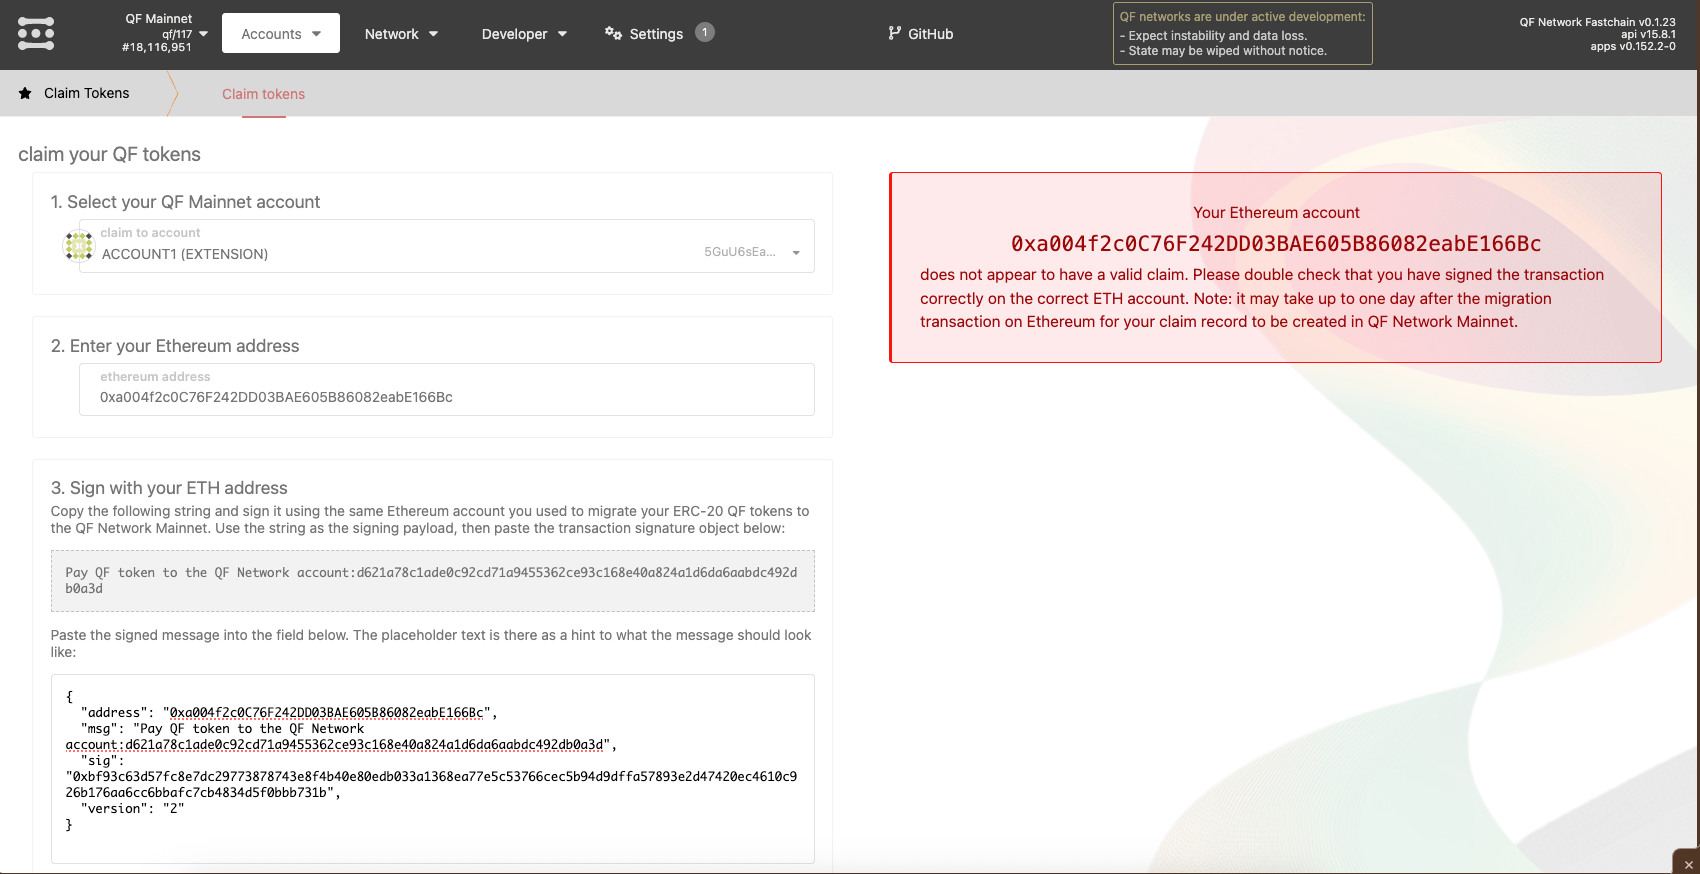Screen dimensions: 1700x874
Task: Click the GitHub branch icon
Action: pos(894,33)
